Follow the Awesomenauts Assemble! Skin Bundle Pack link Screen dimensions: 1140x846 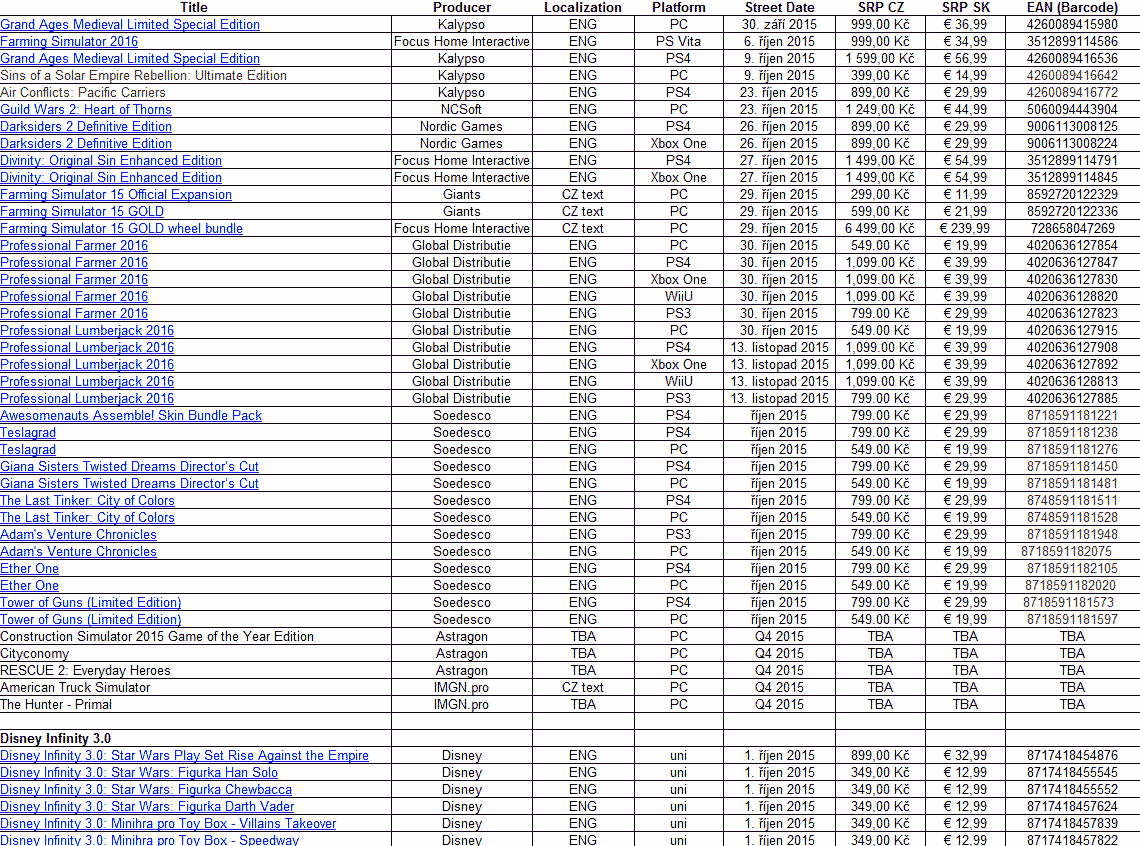131,416
